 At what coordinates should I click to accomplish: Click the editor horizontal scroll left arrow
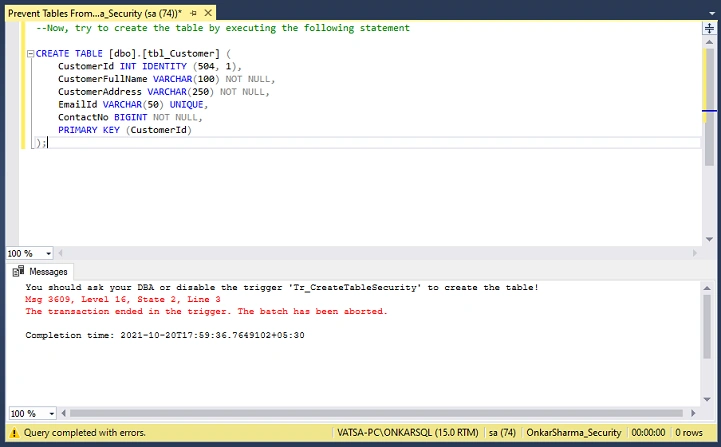[x=60, y=253]
